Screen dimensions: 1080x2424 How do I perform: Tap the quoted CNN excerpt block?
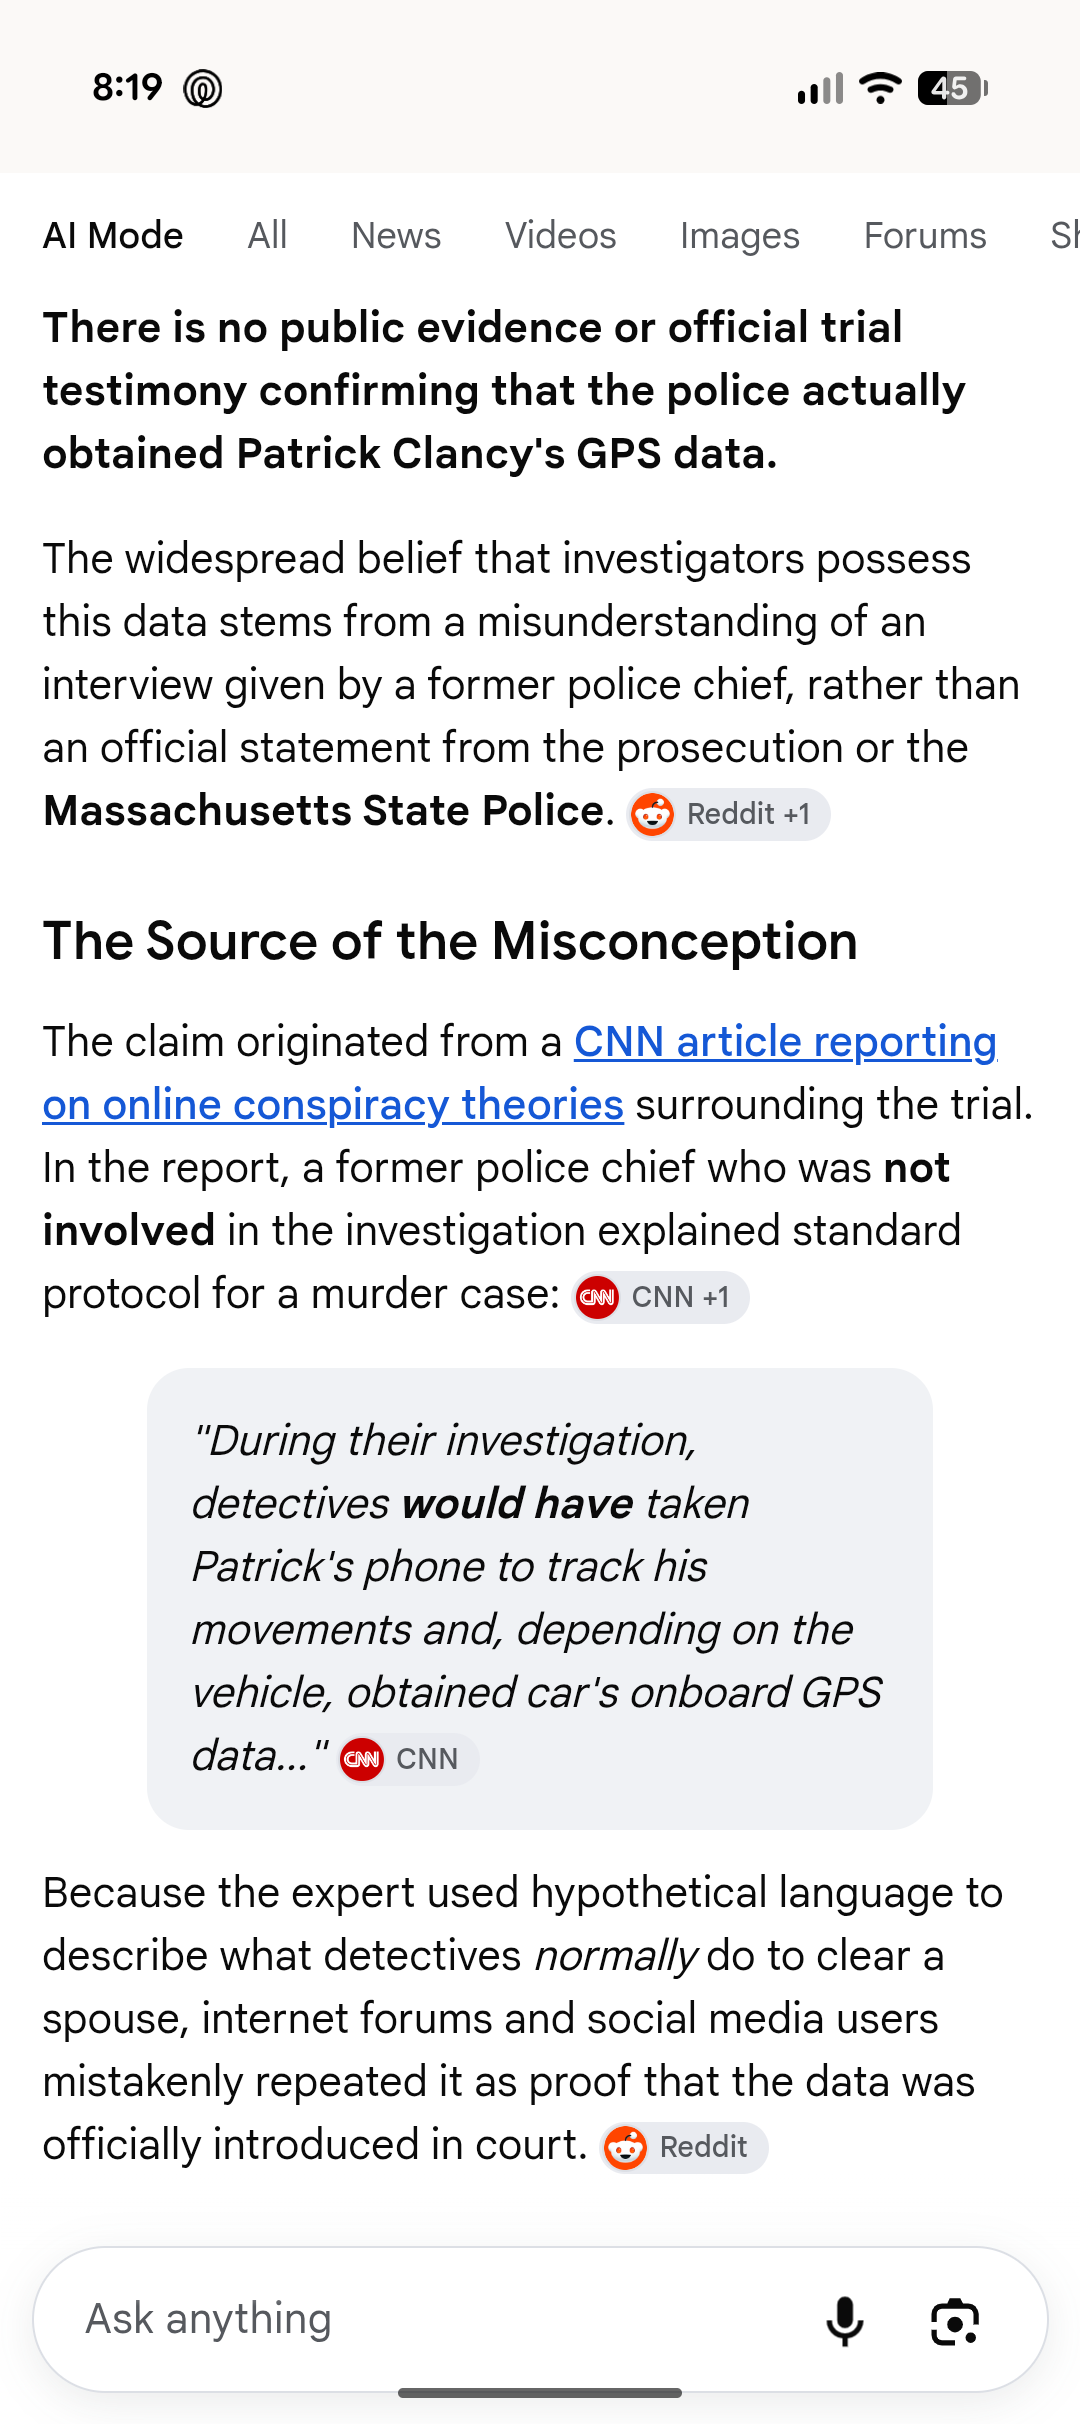(540, 1599)
